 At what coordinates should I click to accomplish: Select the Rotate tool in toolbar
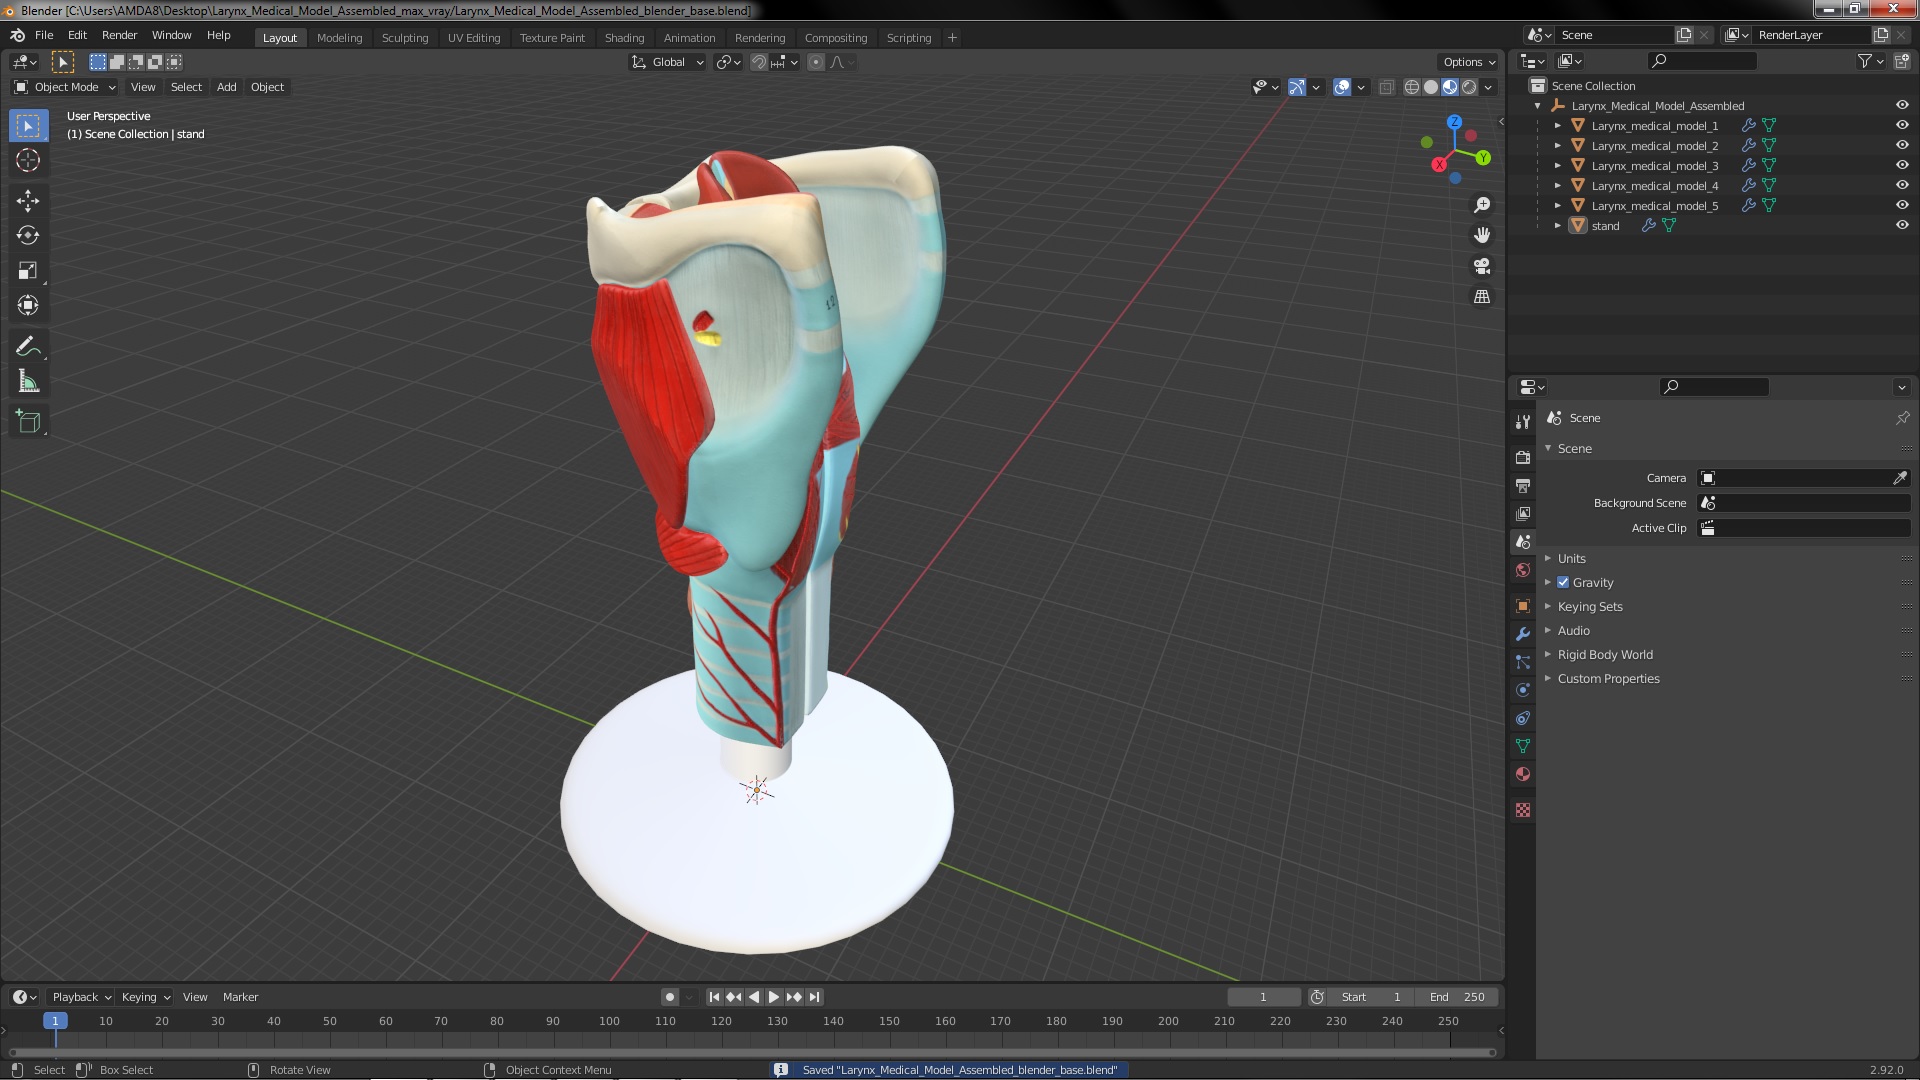[x=28, y=236]
